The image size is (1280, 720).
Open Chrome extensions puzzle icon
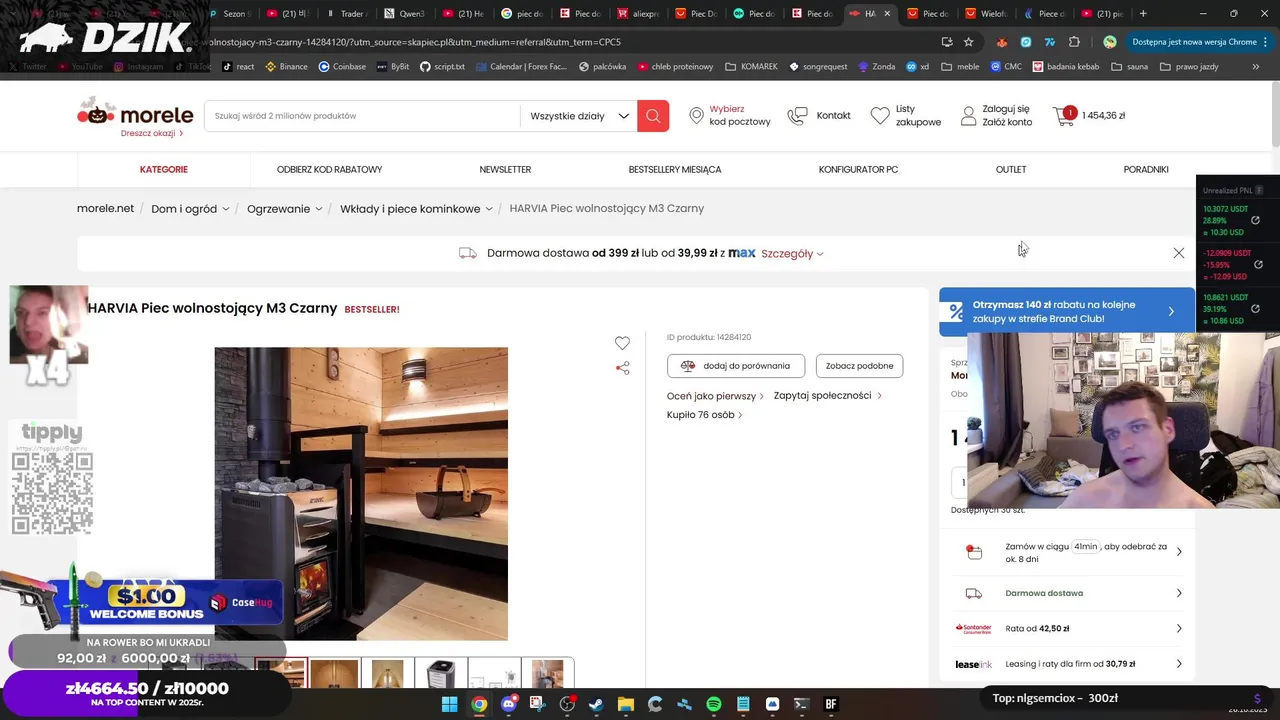(x=1074, y=42)
